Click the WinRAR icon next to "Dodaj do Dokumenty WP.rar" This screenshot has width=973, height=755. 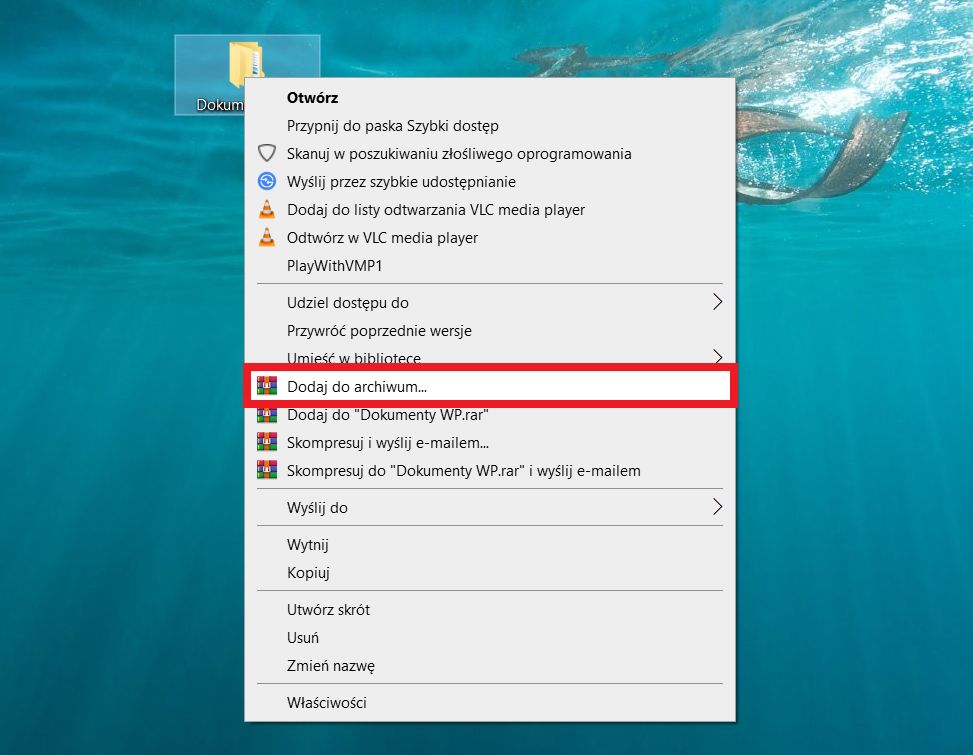[266, 414]
